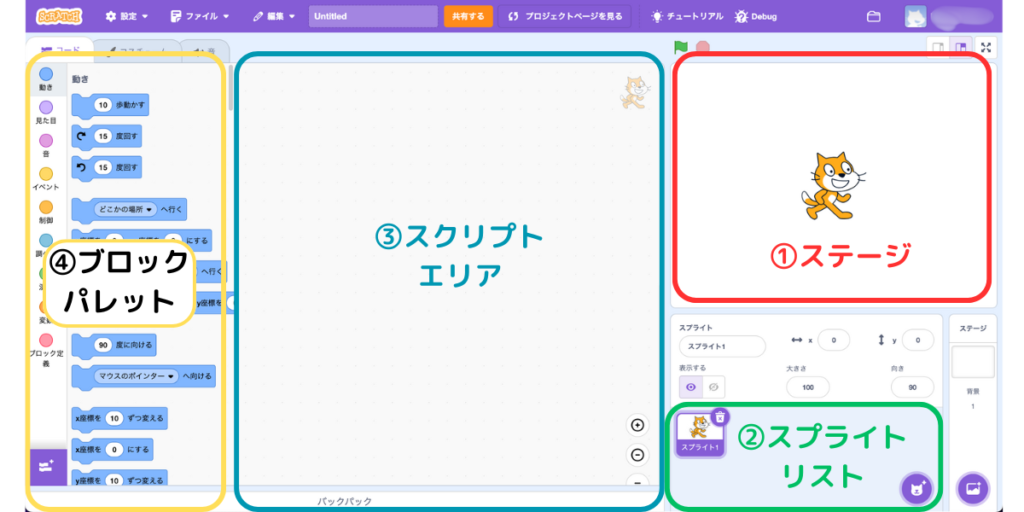Screen dimensions: 1024x512
Task: Click the 0 value in x座標を0にする
Action: 114,449
